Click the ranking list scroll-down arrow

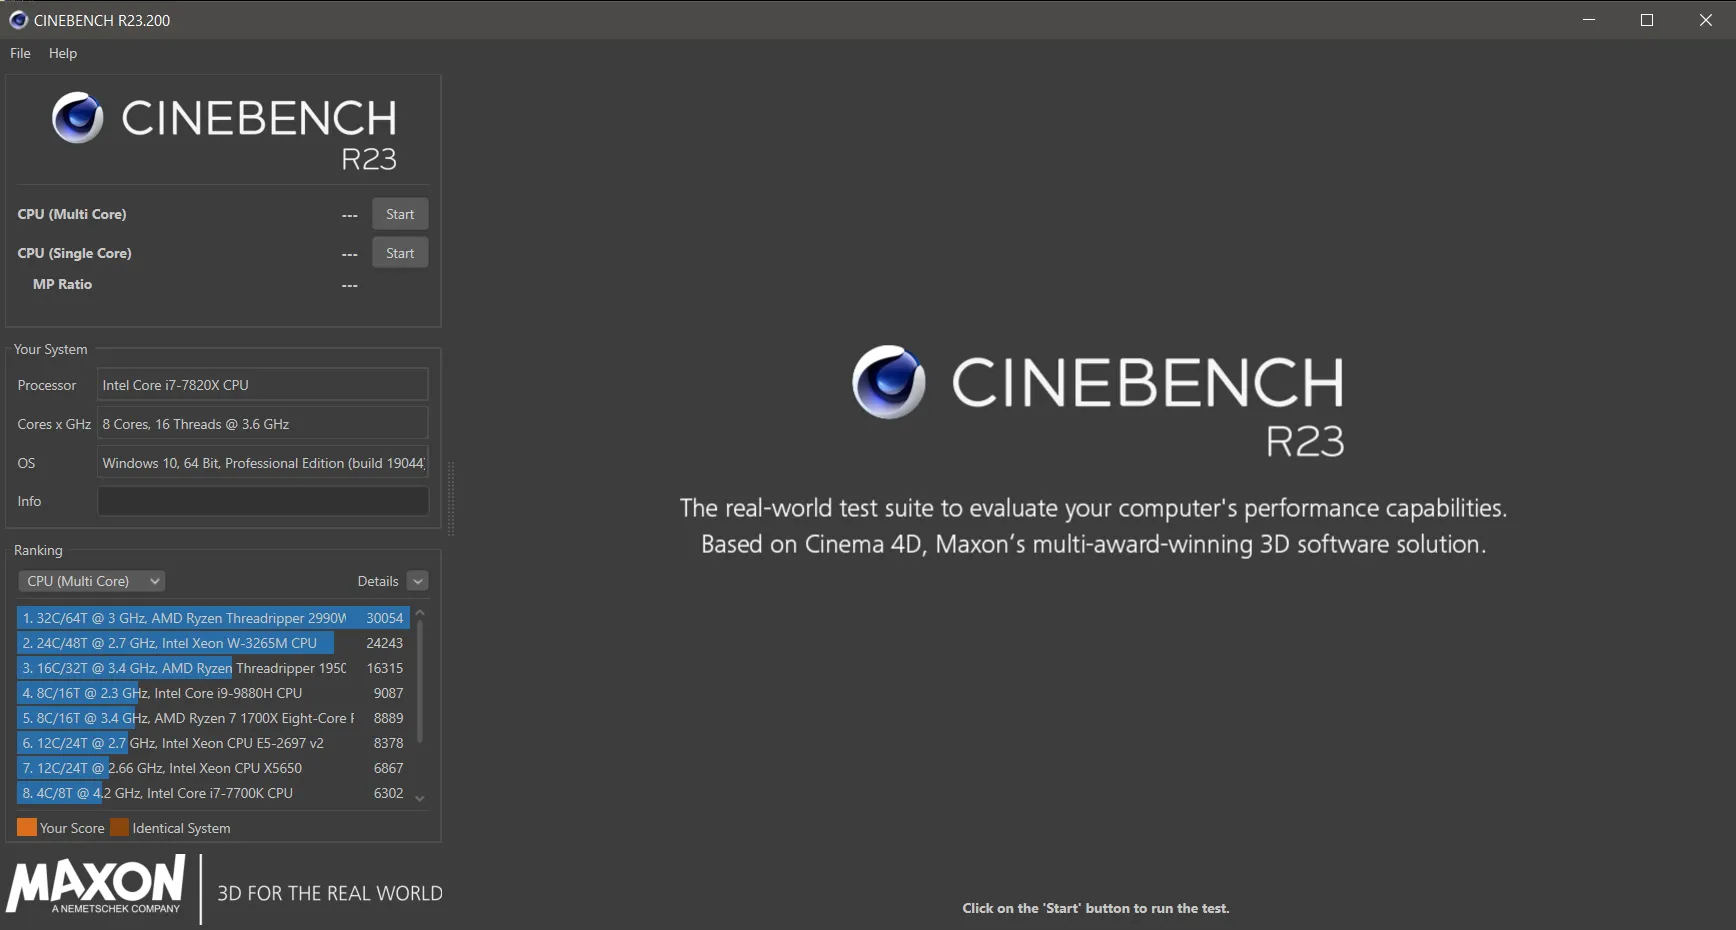[x=420, y=798]
